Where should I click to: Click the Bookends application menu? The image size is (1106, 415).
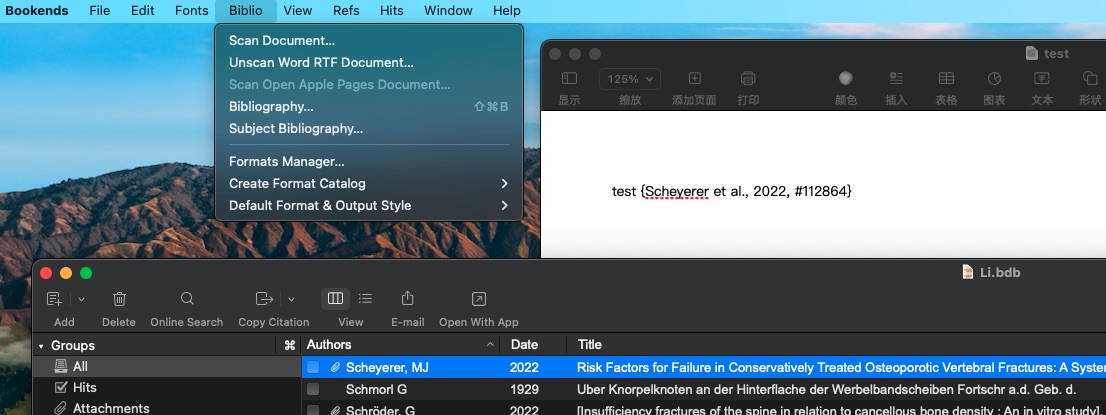[37, 11]
